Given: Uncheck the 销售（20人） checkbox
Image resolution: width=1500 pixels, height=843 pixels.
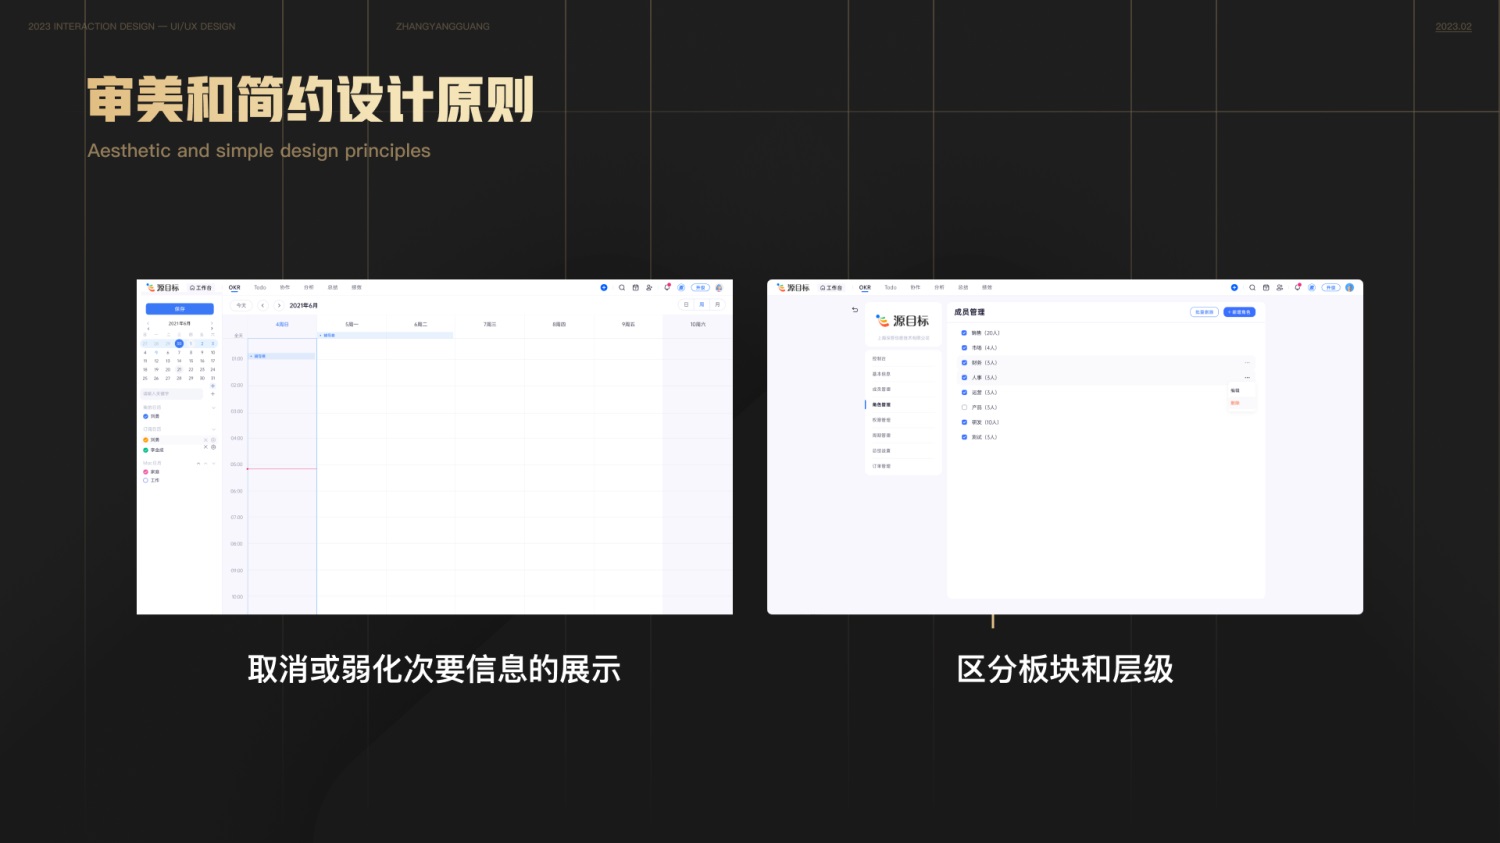Looking at the screenshot, I should tap(964, 333).
